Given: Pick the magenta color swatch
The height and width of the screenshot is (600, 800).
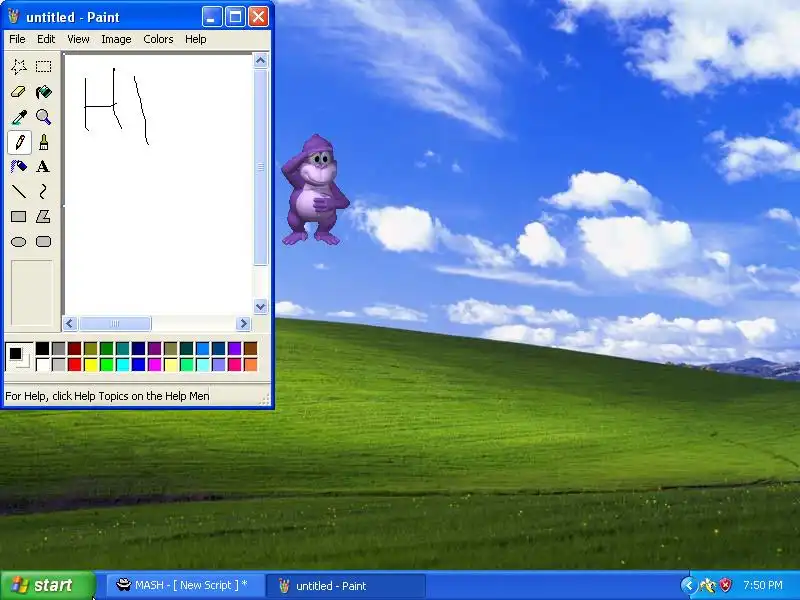Looking at the screenshot, I should (x=155, y=364).
